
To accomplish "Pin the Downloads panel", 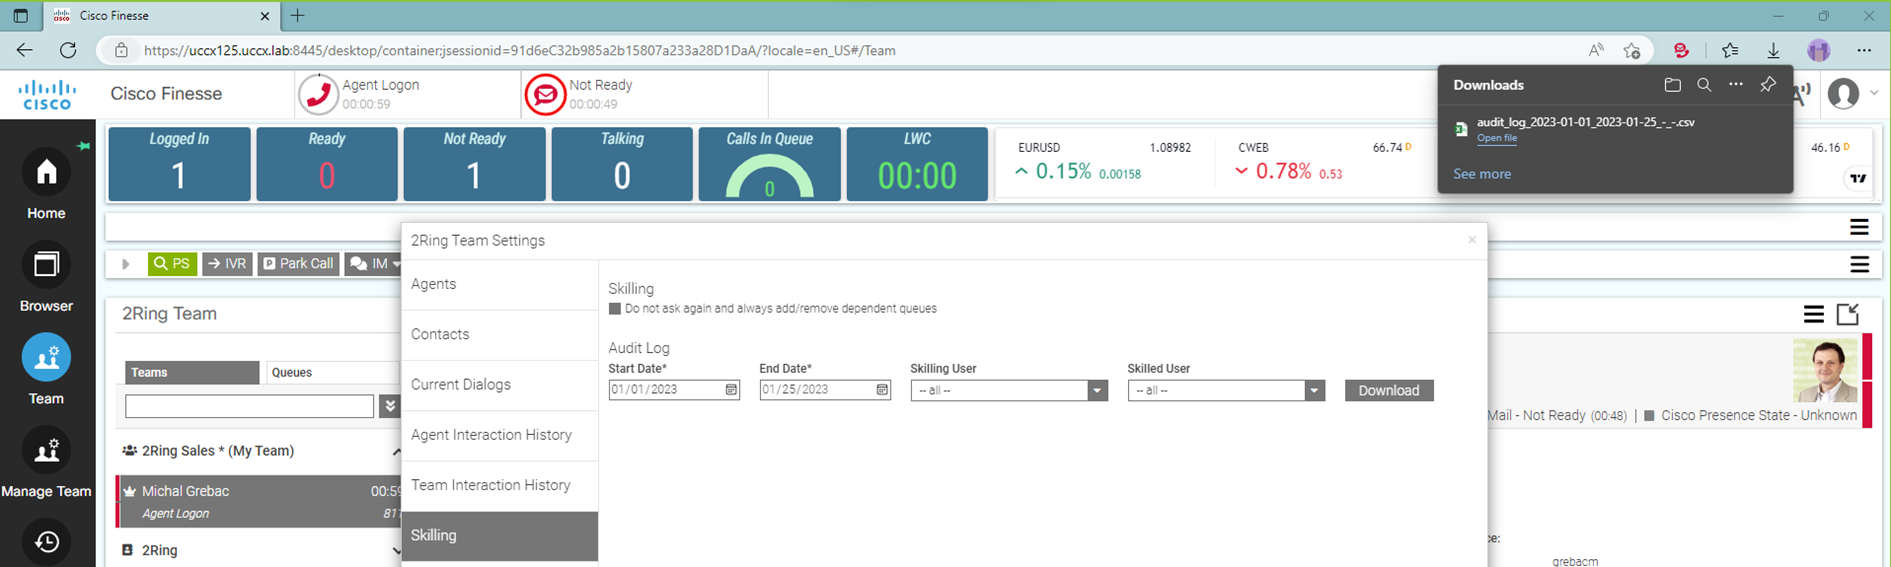I will (1768, 85).
